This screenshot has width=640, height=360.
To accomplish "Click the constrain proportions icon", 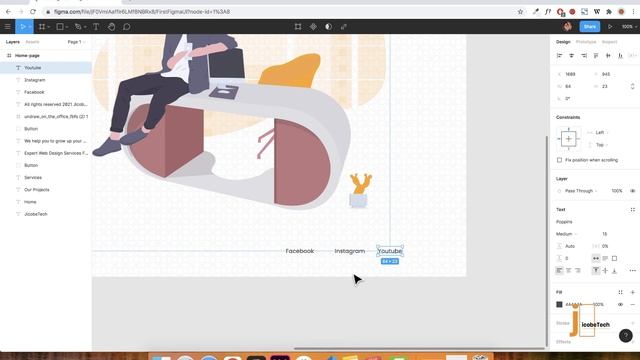I will (x=633, y=86).
